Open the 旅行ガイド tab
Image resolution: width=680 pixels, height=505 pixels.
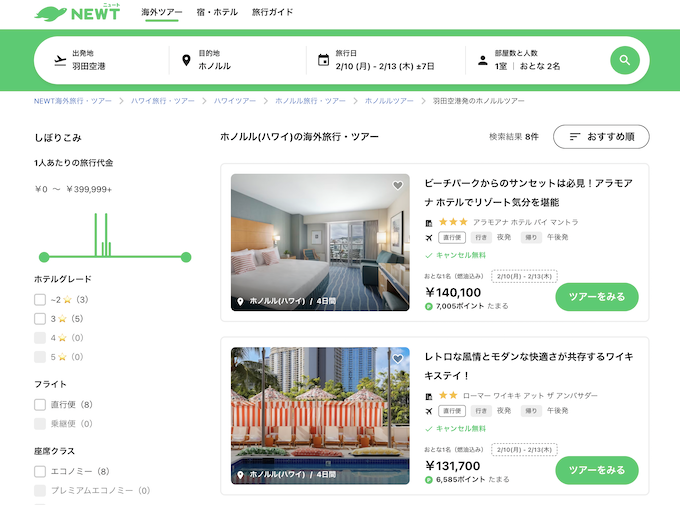(272, 13)
